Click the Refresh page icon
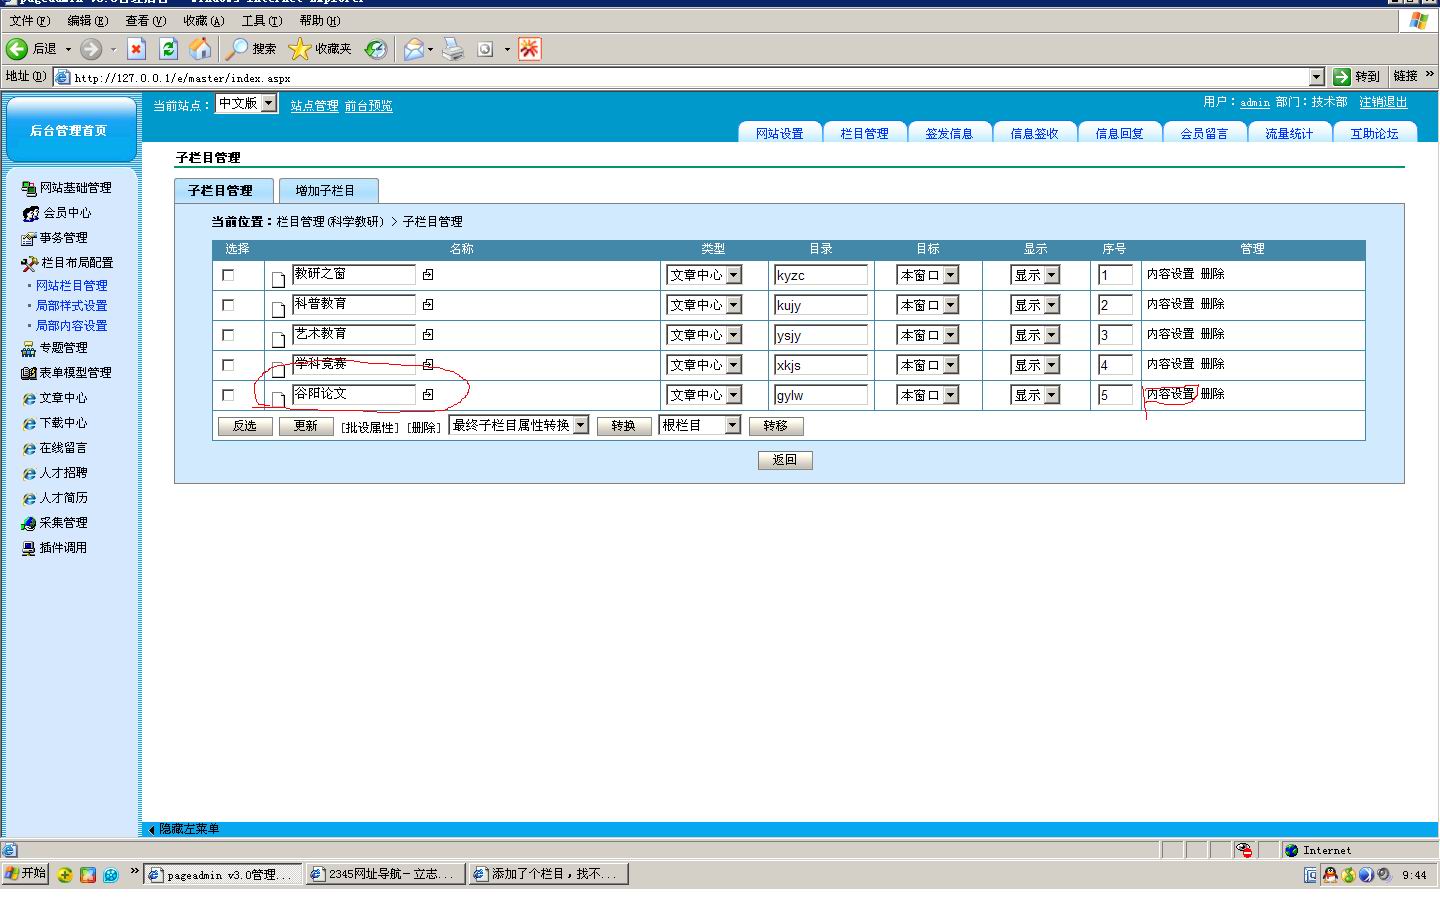The width and height of the screenshot is (1440, 900). click(168, 49)
